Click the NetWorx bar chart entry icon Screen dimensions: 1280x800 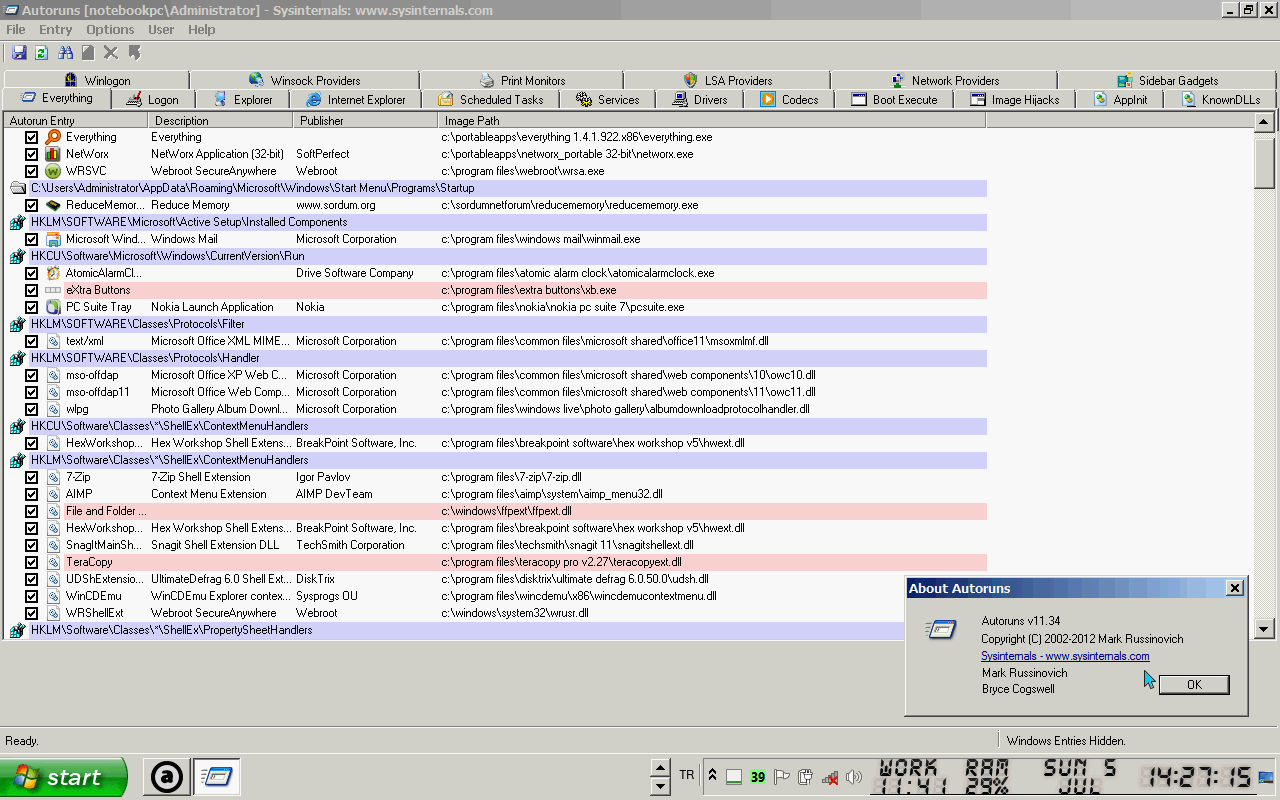[54, 154]
